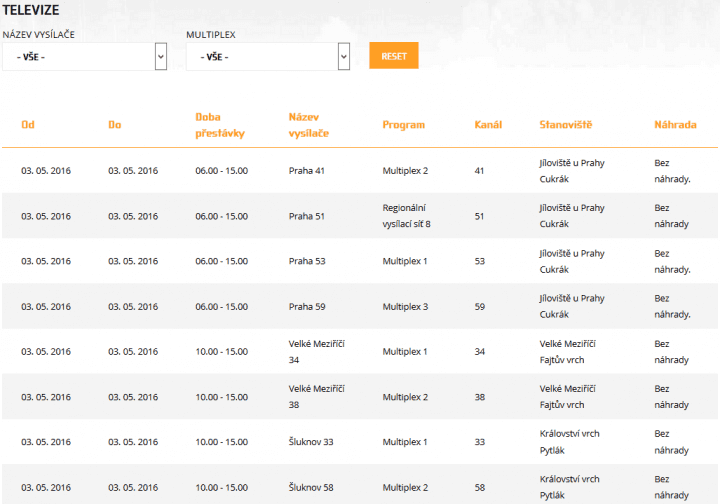
Task: Click 06.00 - 15.00 in Praha 41 row
Action: coord(221,171)
